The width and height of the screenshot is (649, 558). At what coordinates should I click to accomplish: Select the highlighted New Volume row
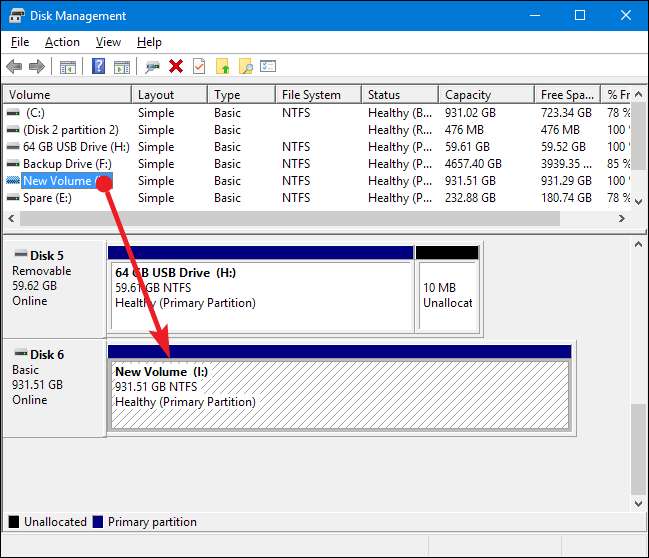click(317, 180)
